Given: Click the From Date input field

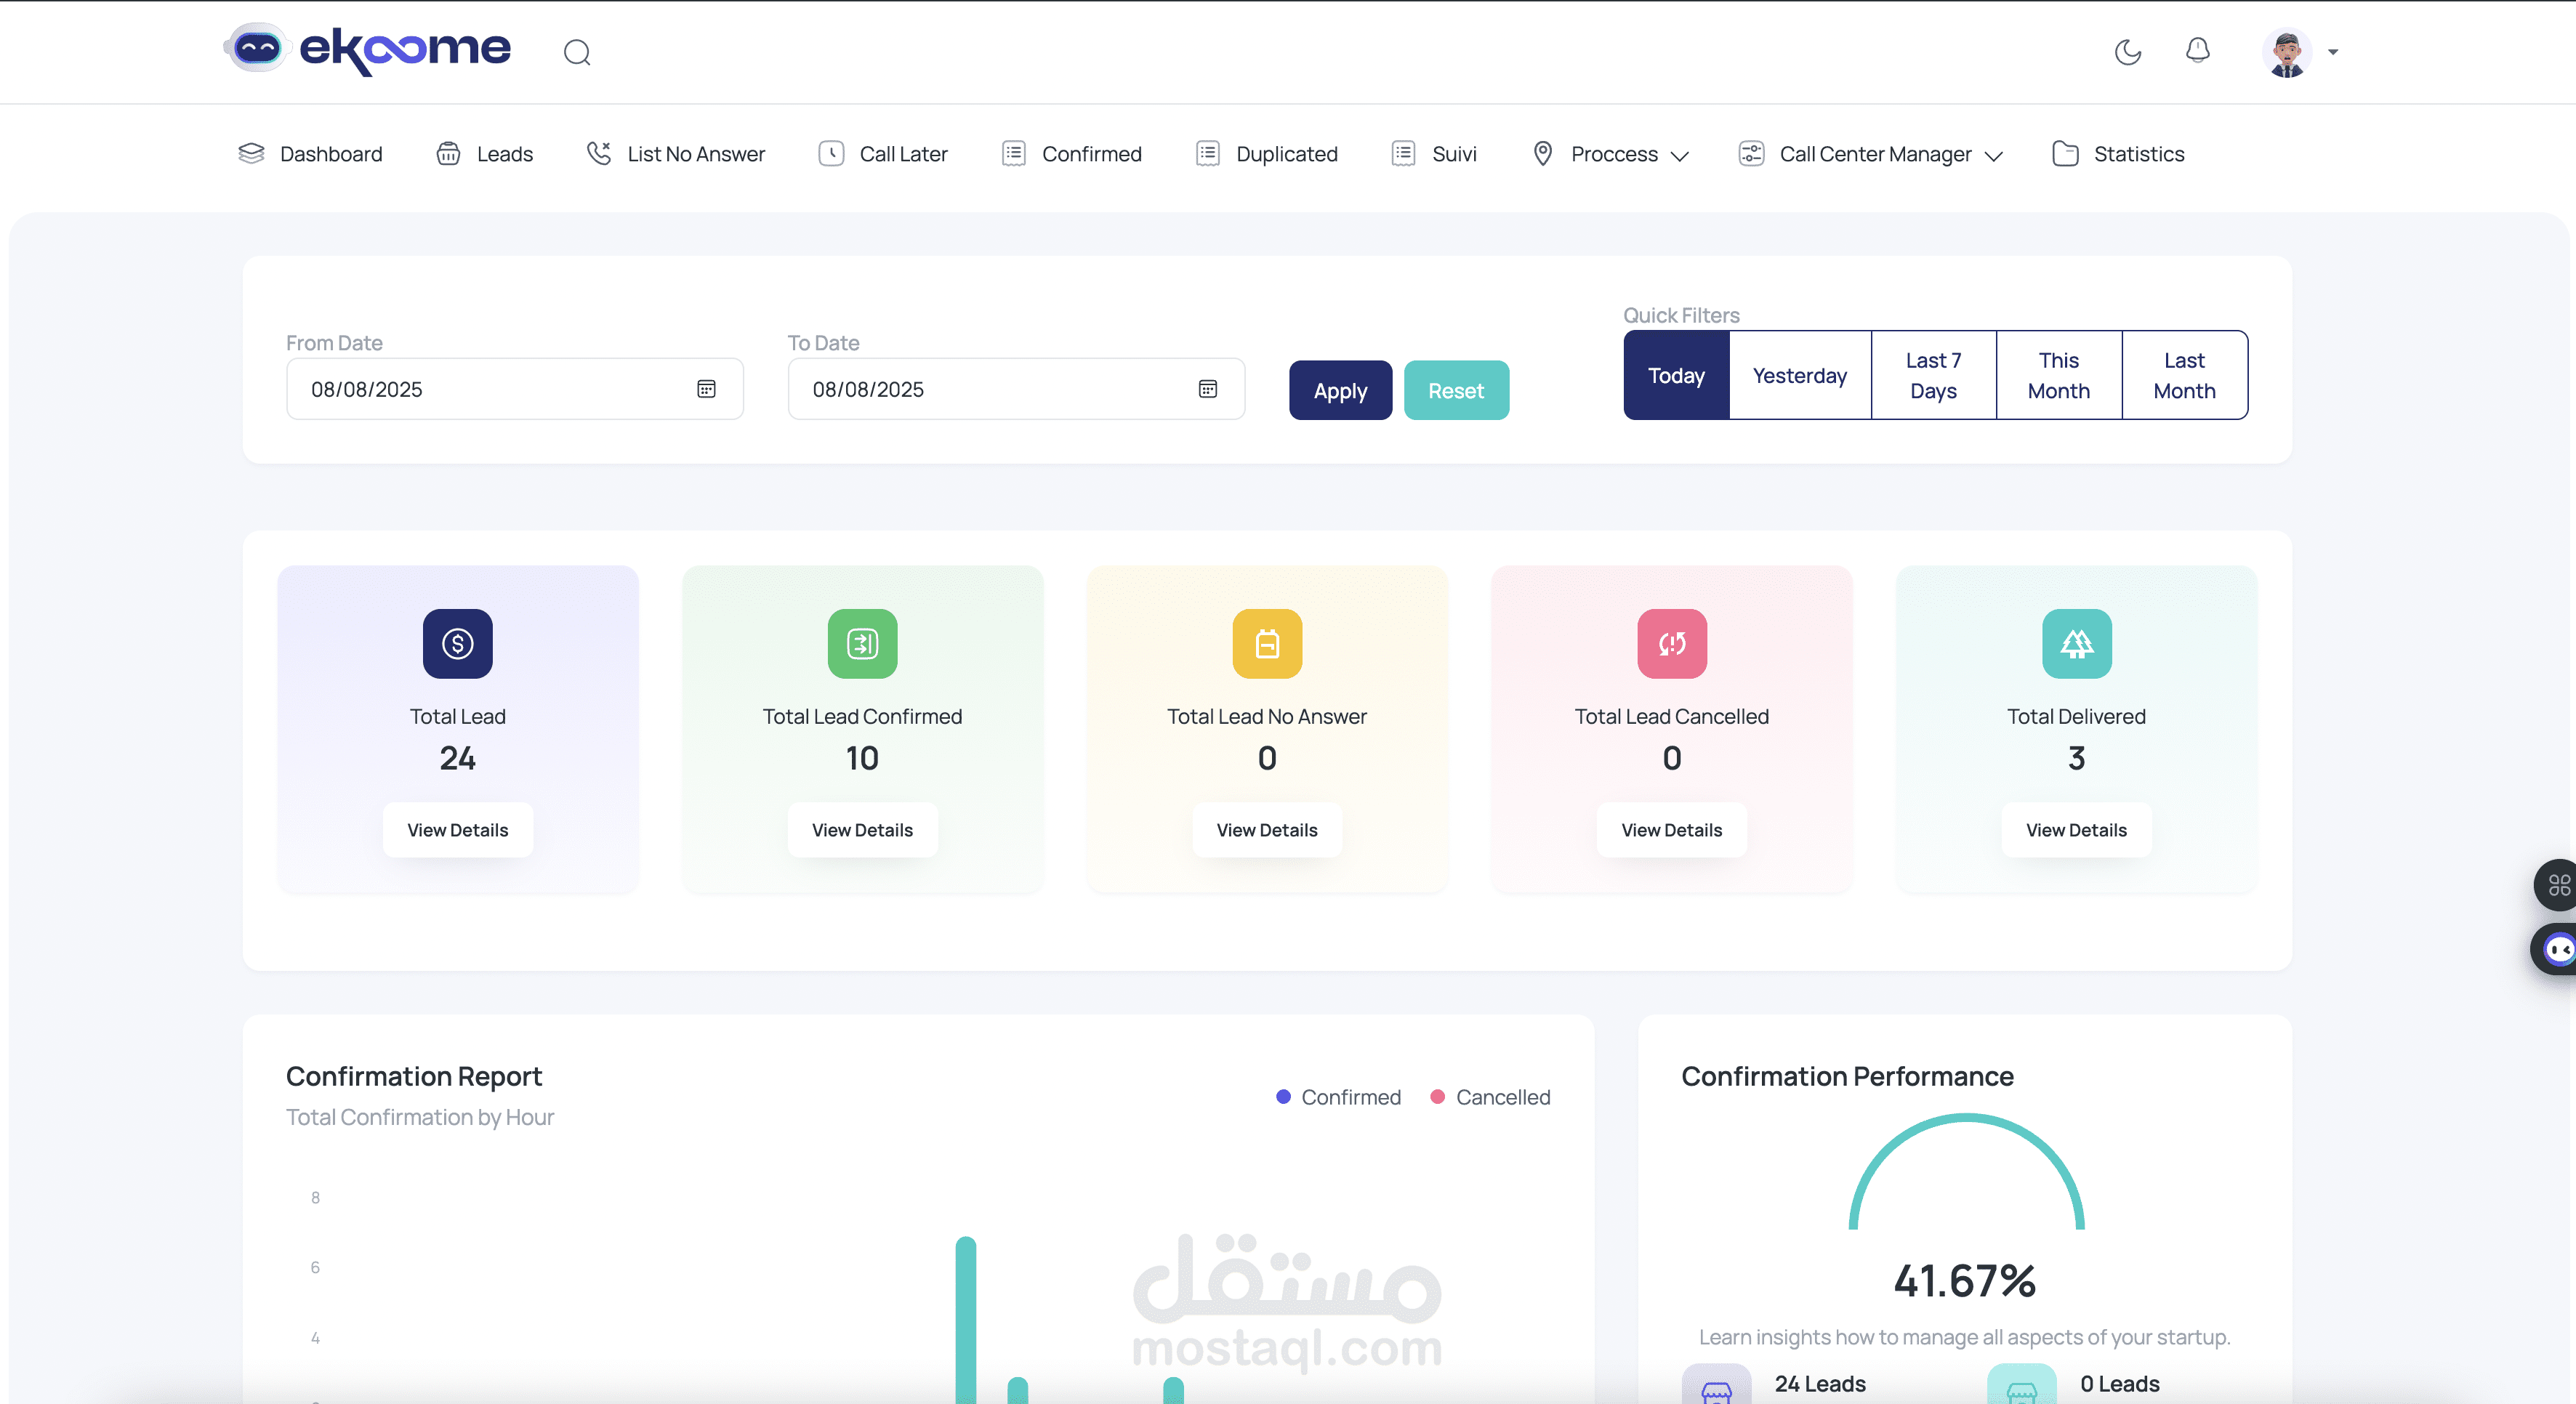Looking at the screenshot, I should (514, 389).
